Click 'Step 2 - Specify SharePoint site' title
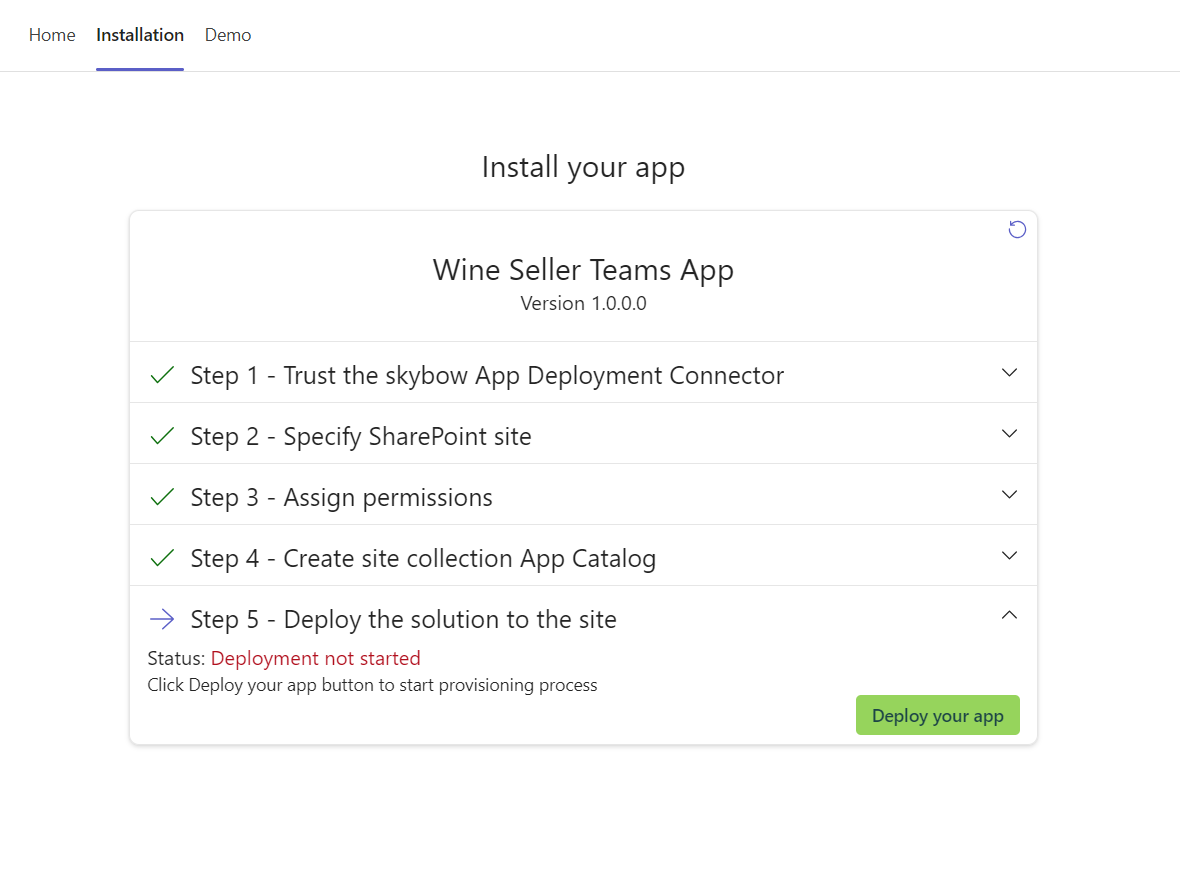1180x879 pixels. [x=360, y=436]
